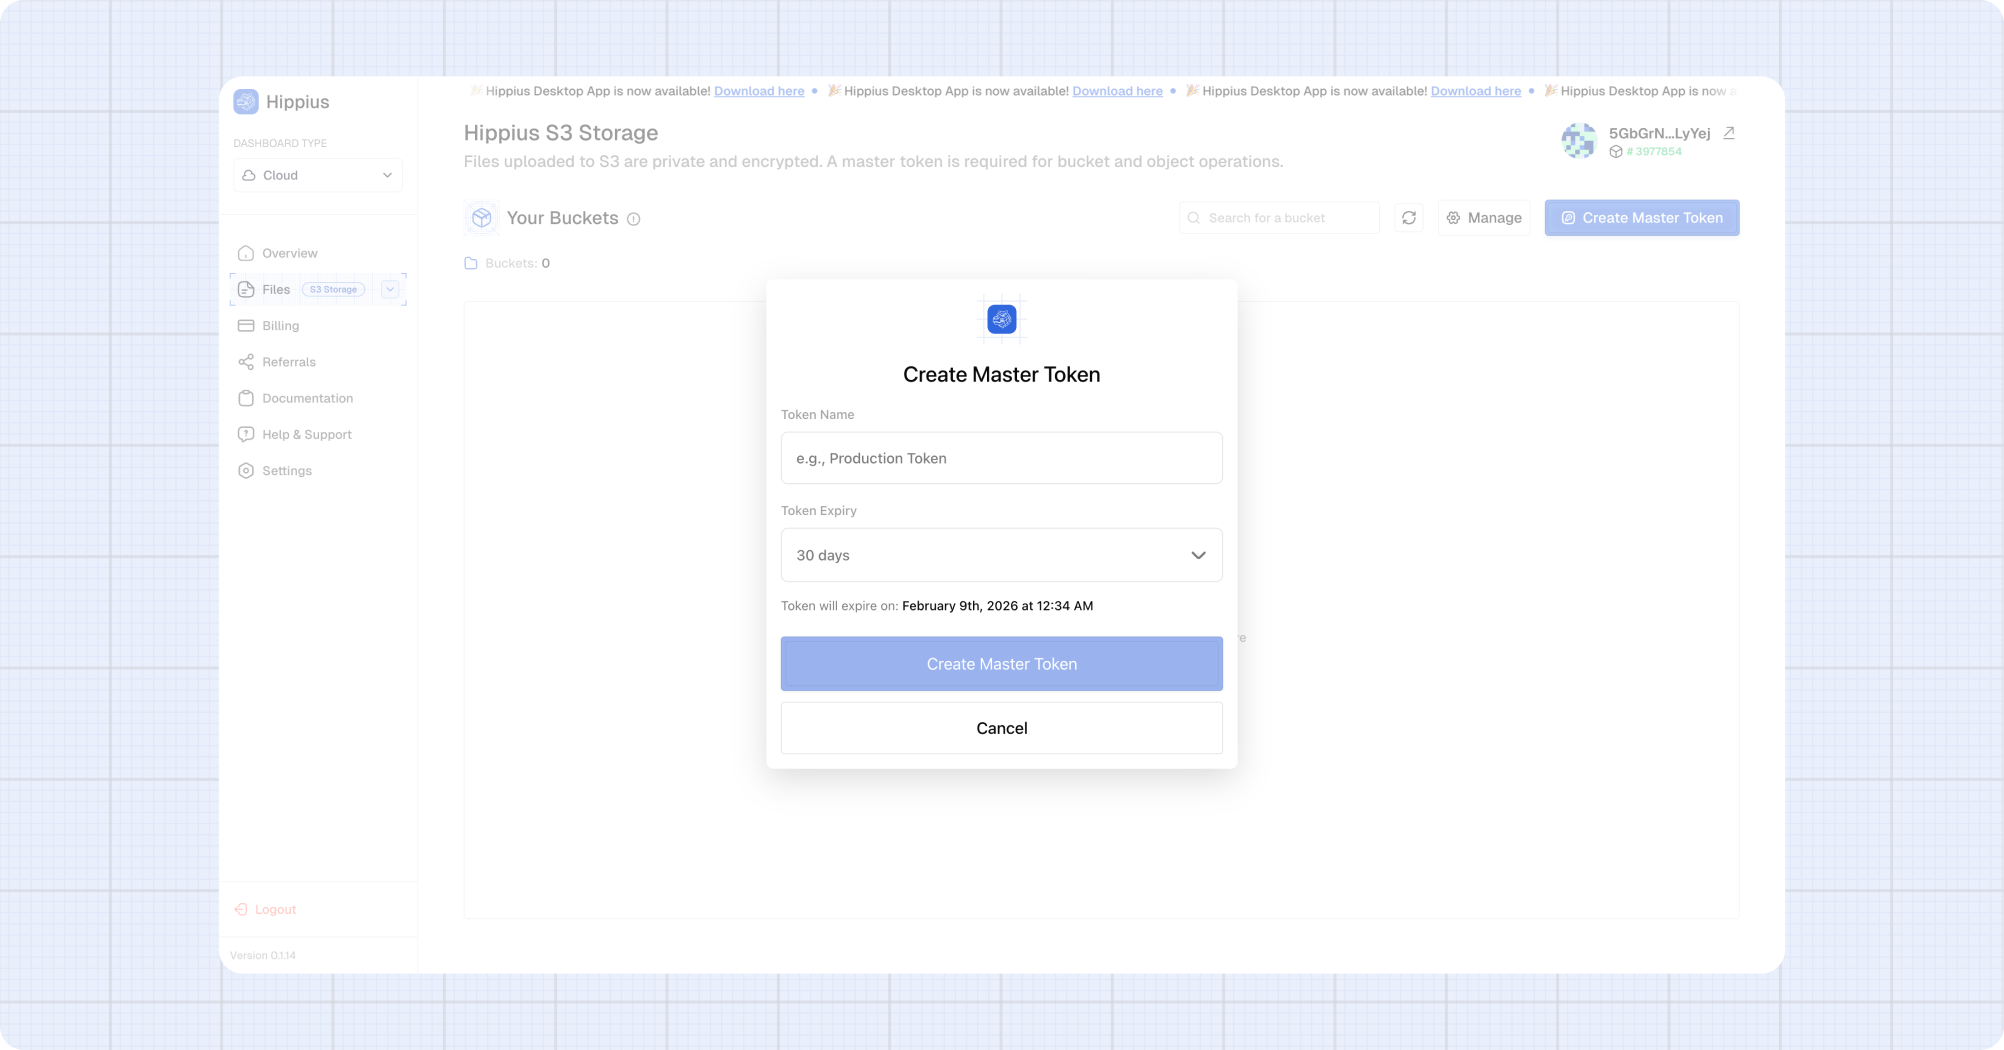Click the Referrals share icon
This screenshot has height=1050, width=2004.
click(246, 361)
